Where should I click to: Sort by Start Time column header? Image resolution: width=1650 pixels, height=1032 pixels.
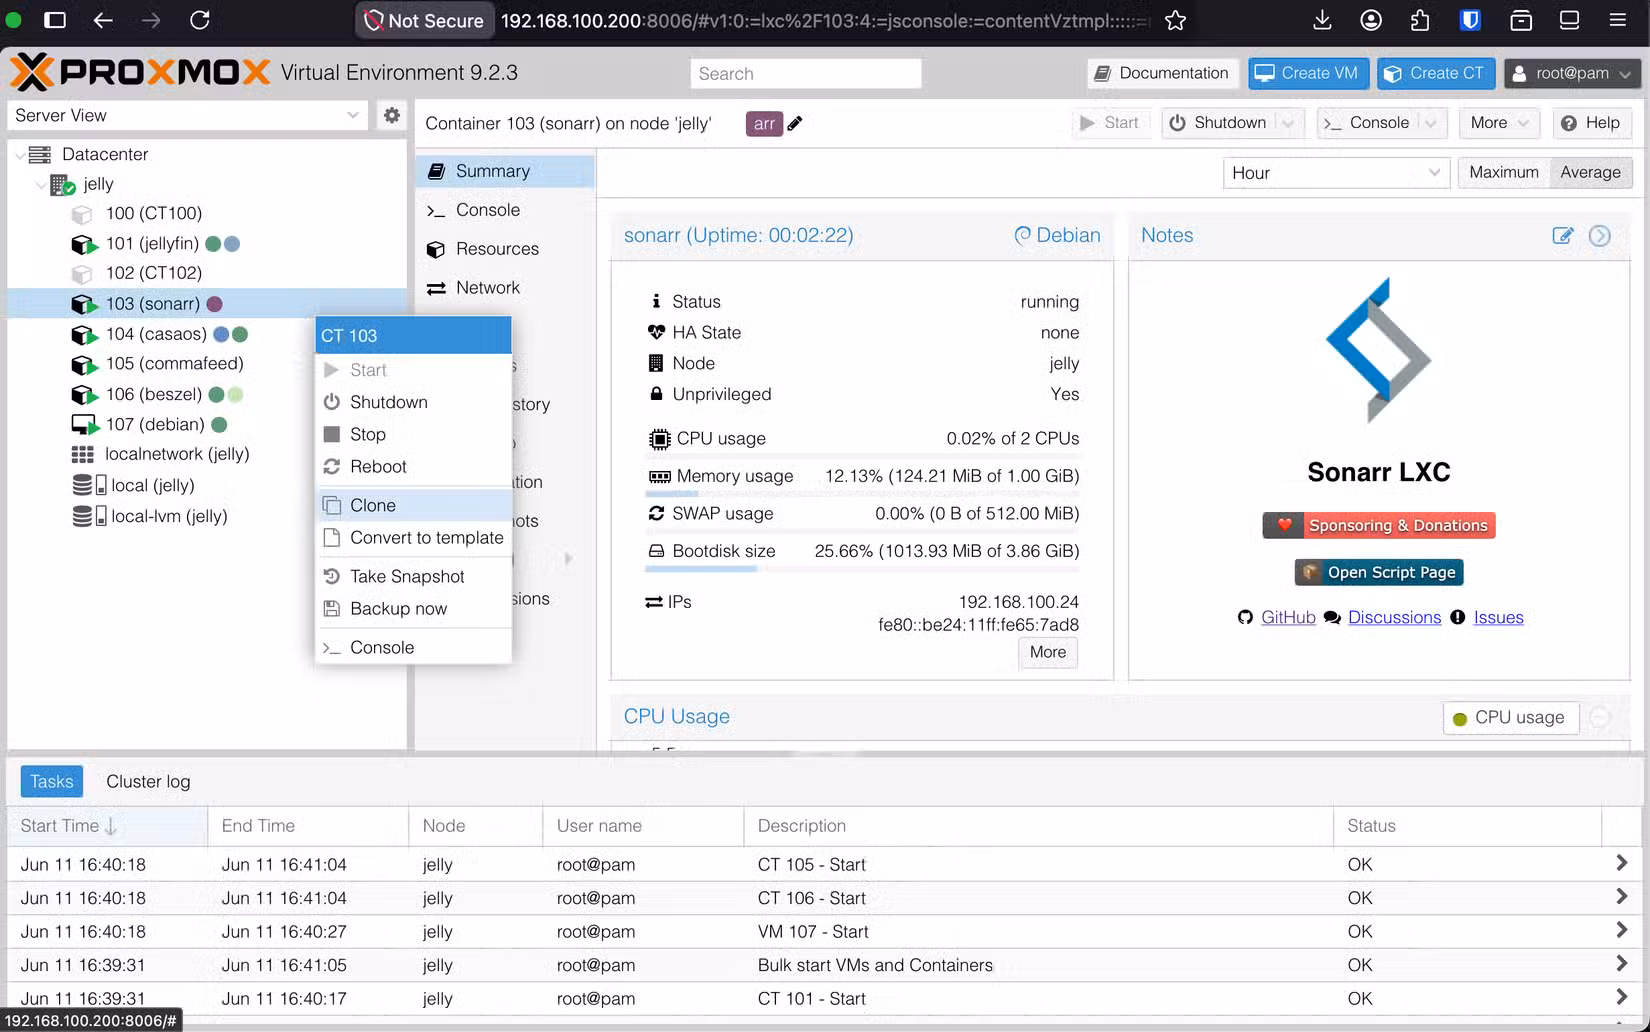coord(107,826)
